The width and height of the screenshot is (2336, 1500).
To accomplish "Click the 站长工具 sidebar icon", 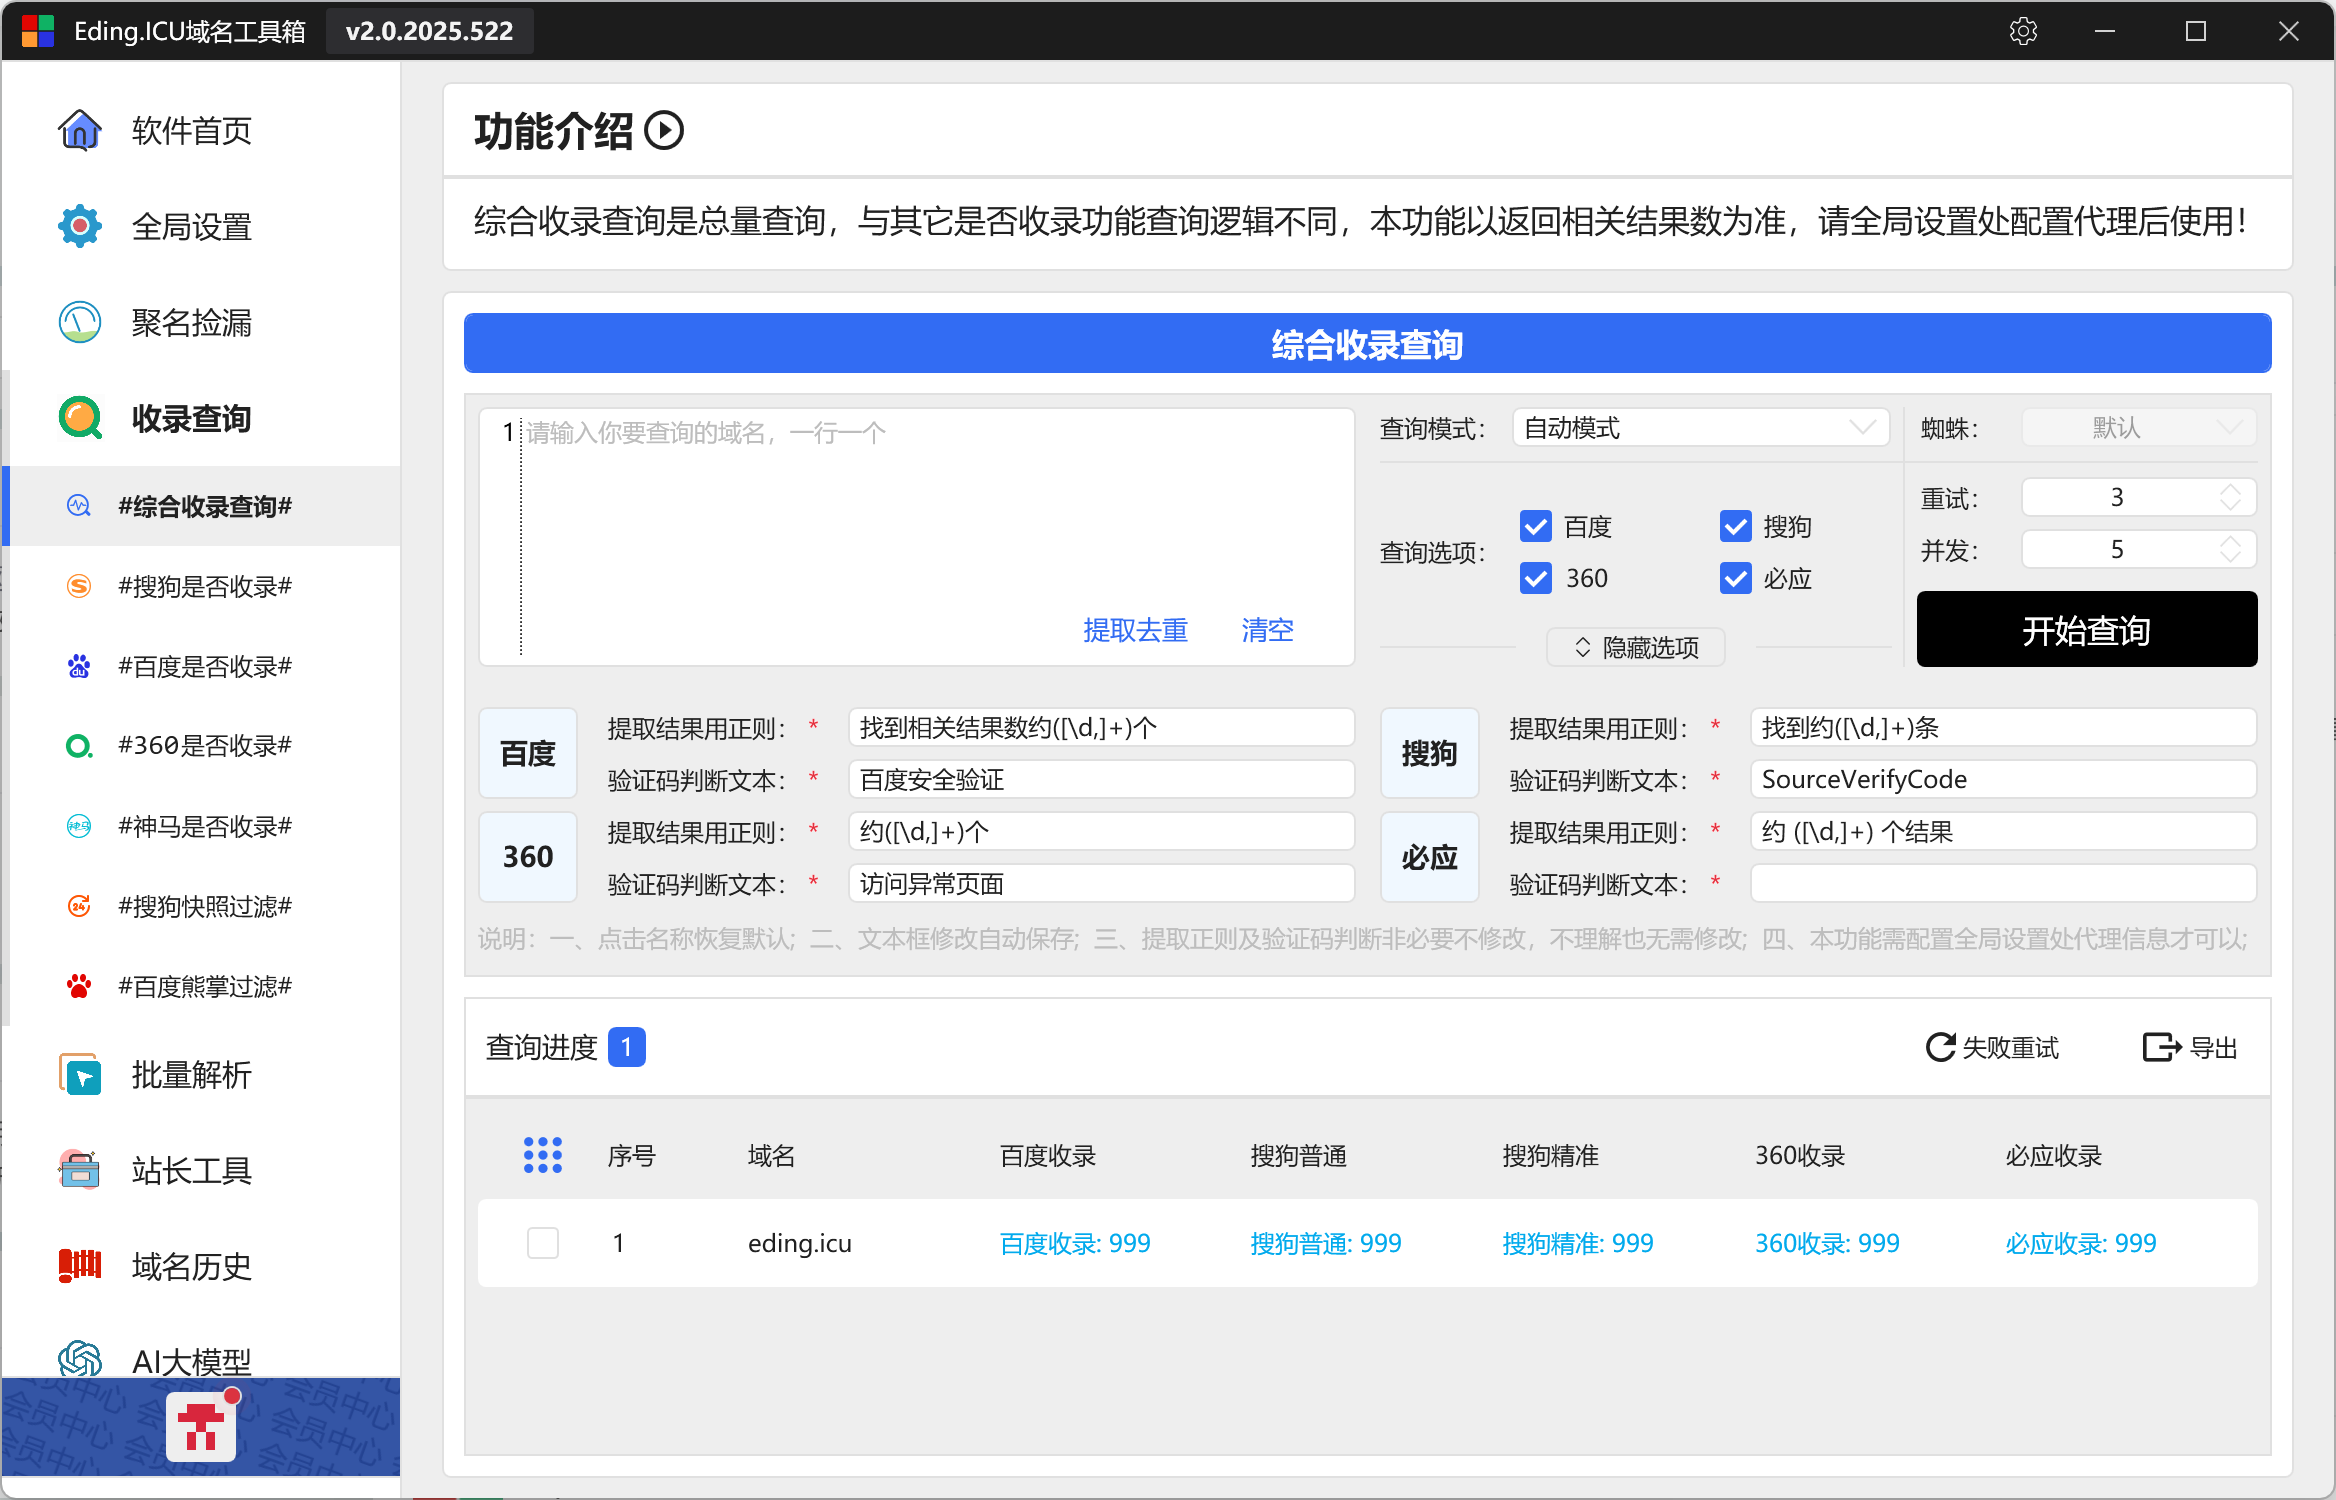I will coord(80,1170).
